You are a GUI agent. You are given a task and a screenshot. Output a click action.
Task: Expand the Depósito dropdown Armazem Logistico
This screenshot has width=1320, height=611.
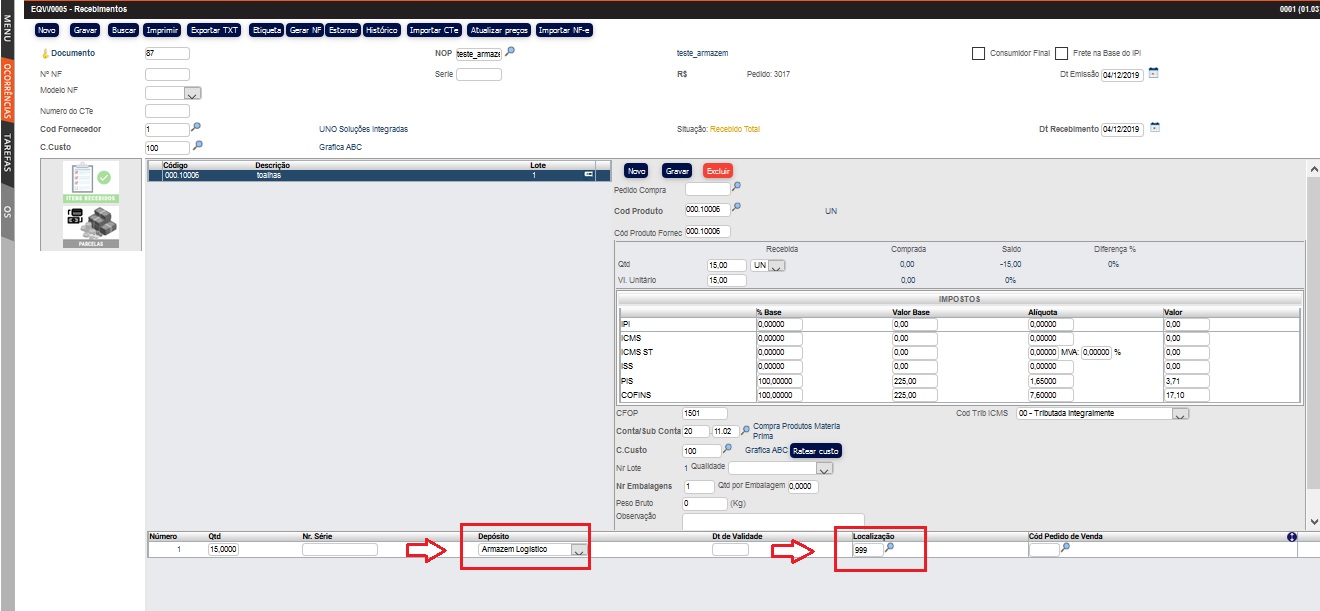[579, 550]
